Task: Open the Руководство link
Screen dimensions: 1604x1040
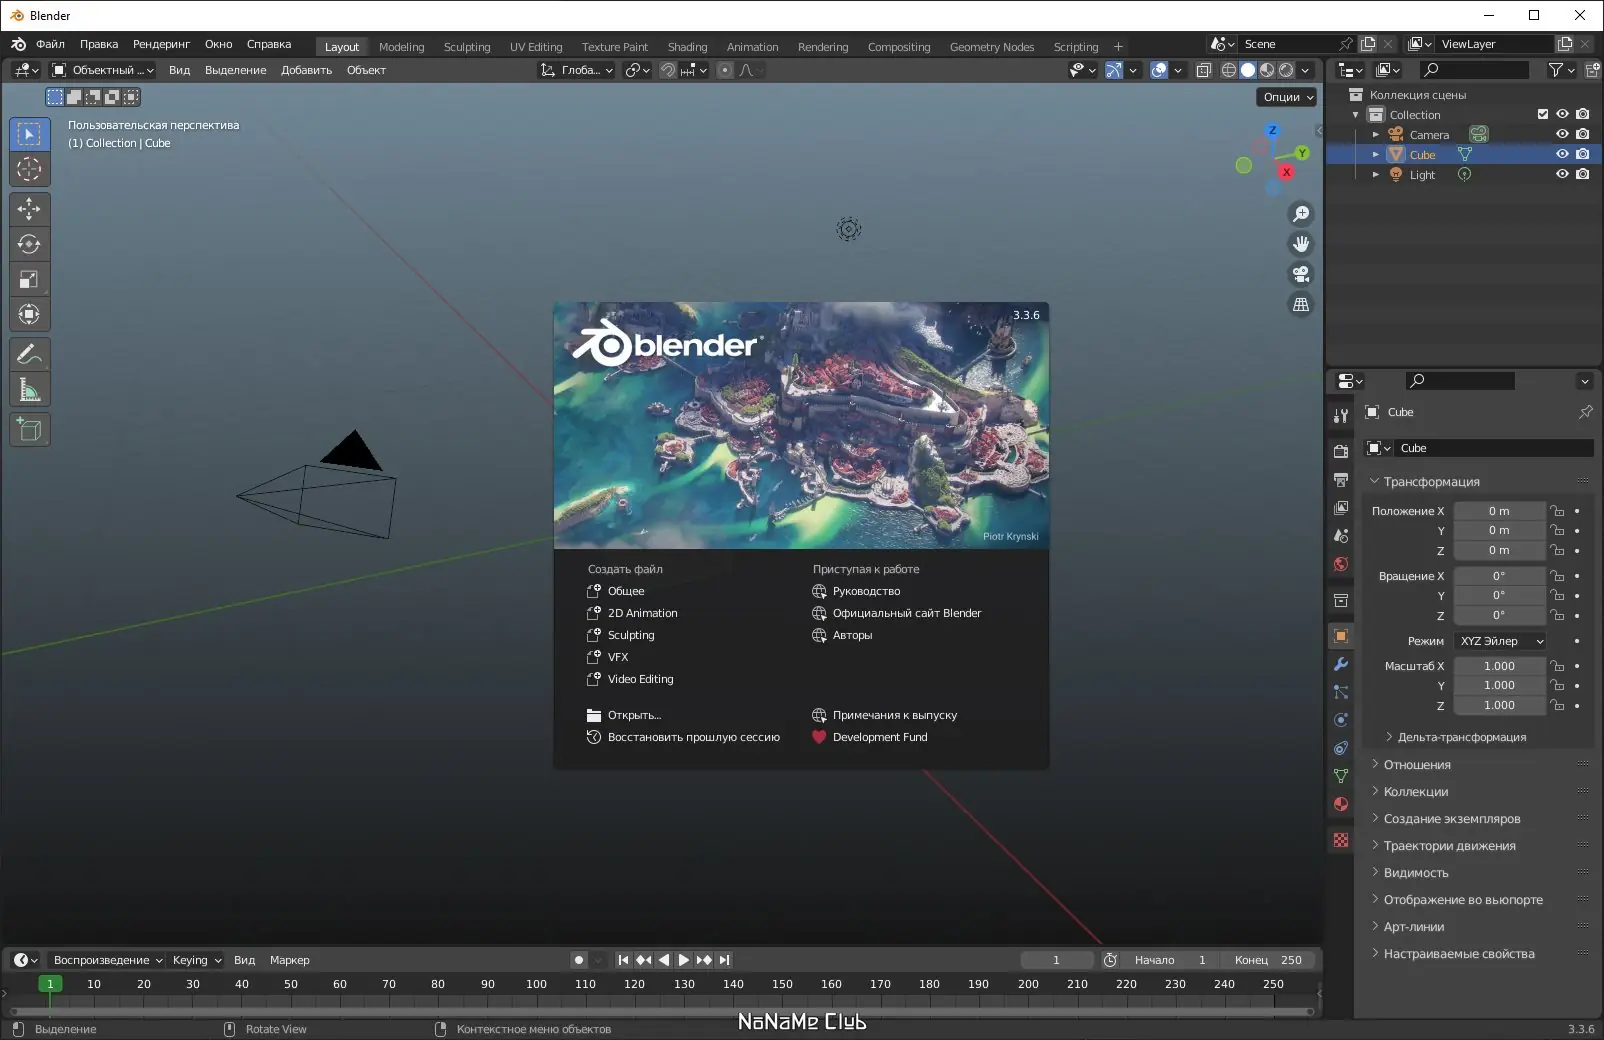Action: [866, 591]
